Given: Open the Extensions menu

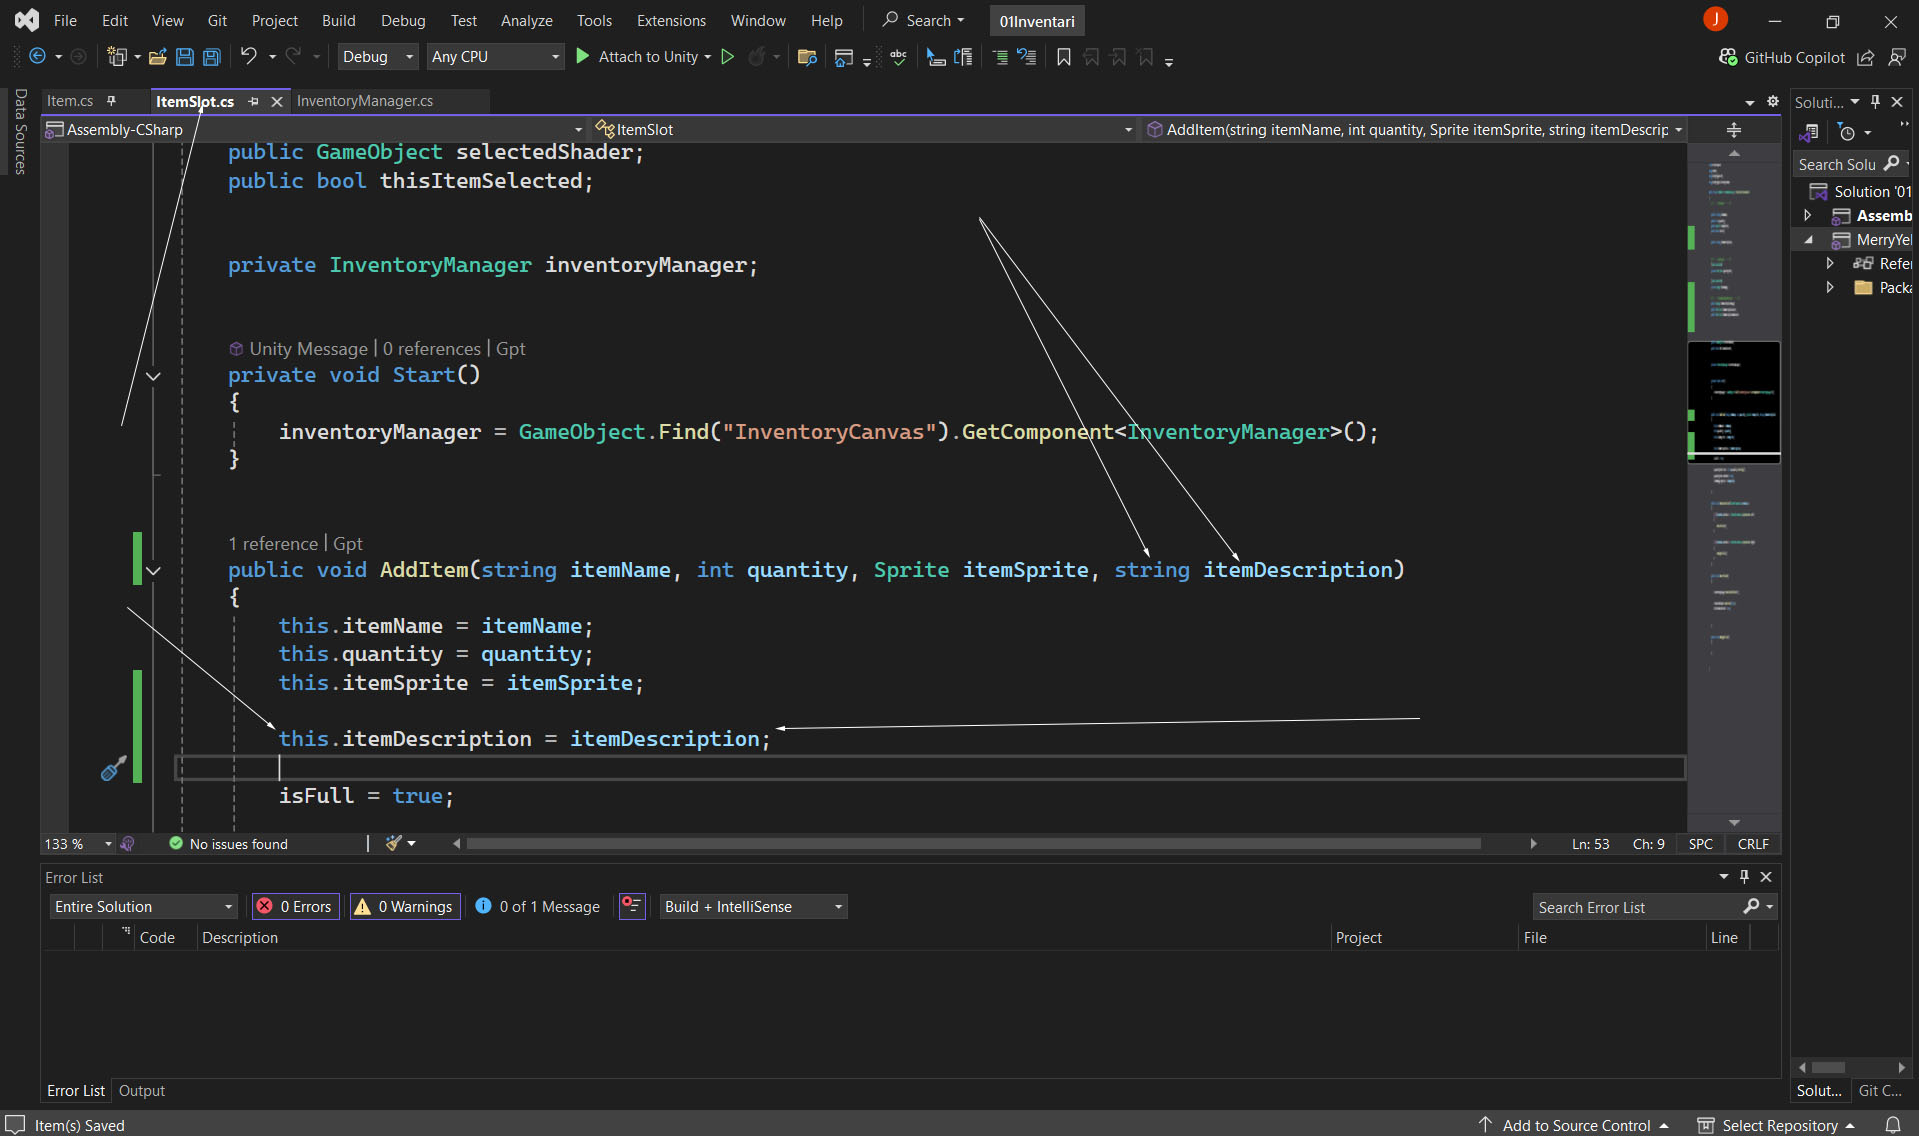Looking at the screenshot, I should [670, 20].
